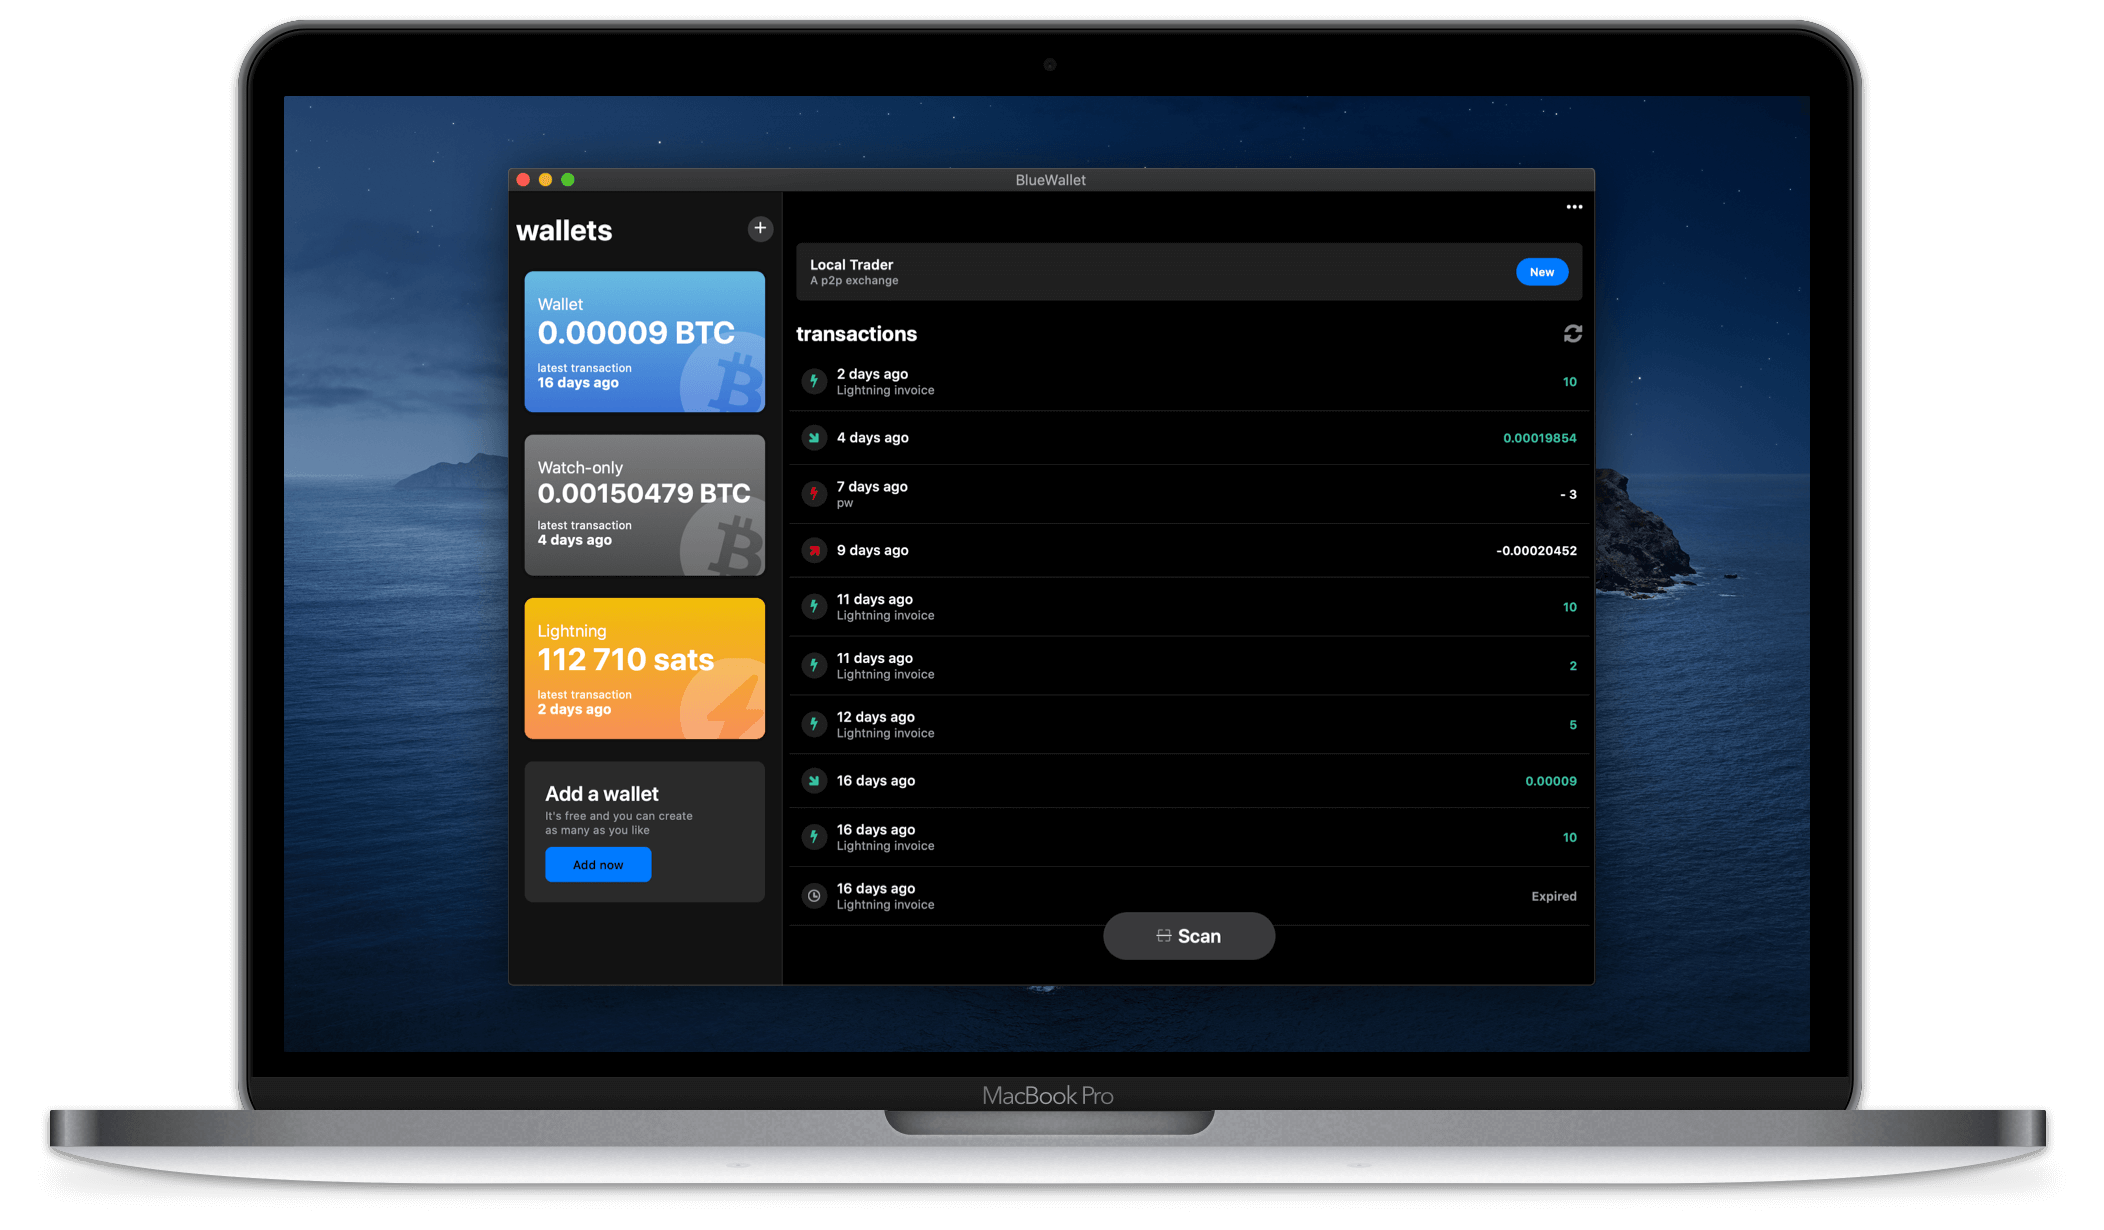Click the add wallet plus icon
The image size is (2104, 1230).
tap(760, 227)
